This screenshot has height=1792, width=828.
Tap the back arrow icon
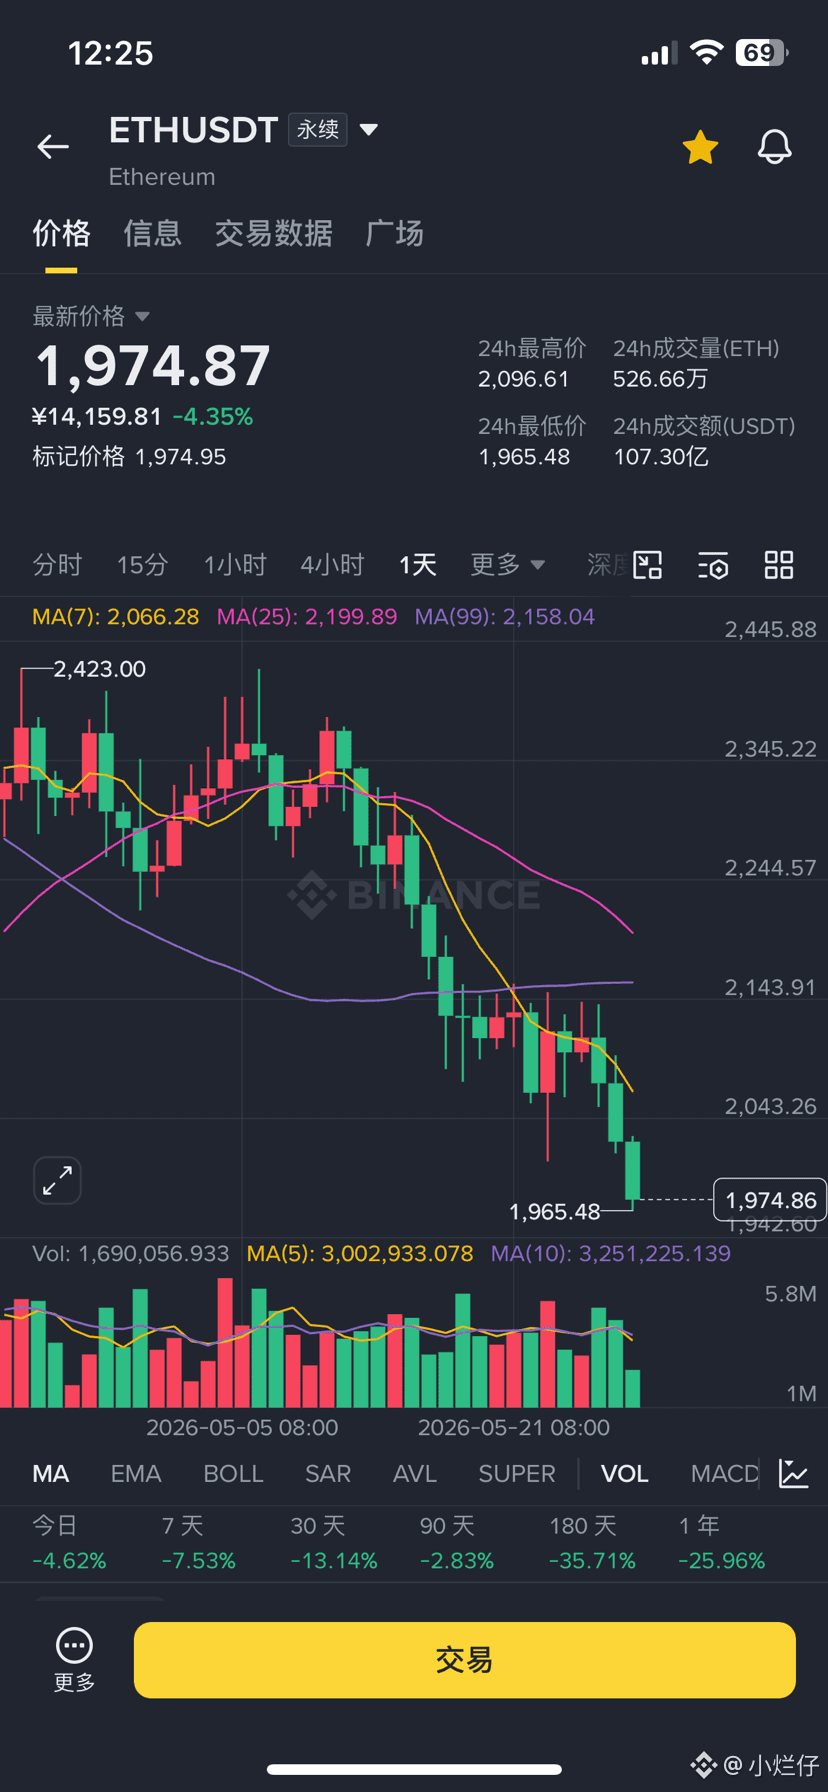tap(53, 147)
